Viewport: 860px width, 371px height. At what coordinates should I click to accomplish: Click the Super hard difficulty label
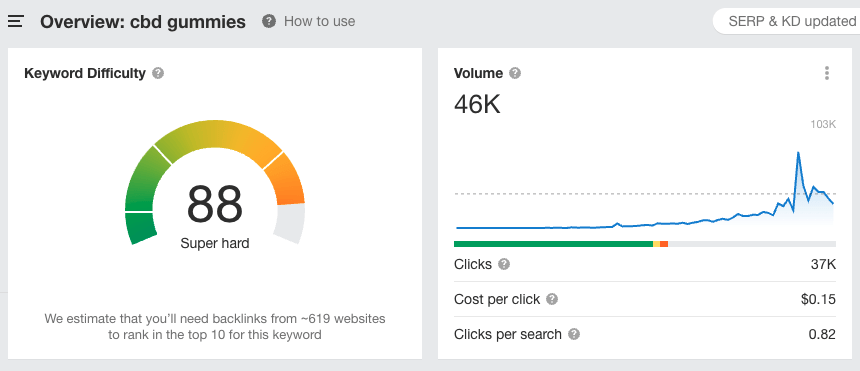[x=214, y=243]
